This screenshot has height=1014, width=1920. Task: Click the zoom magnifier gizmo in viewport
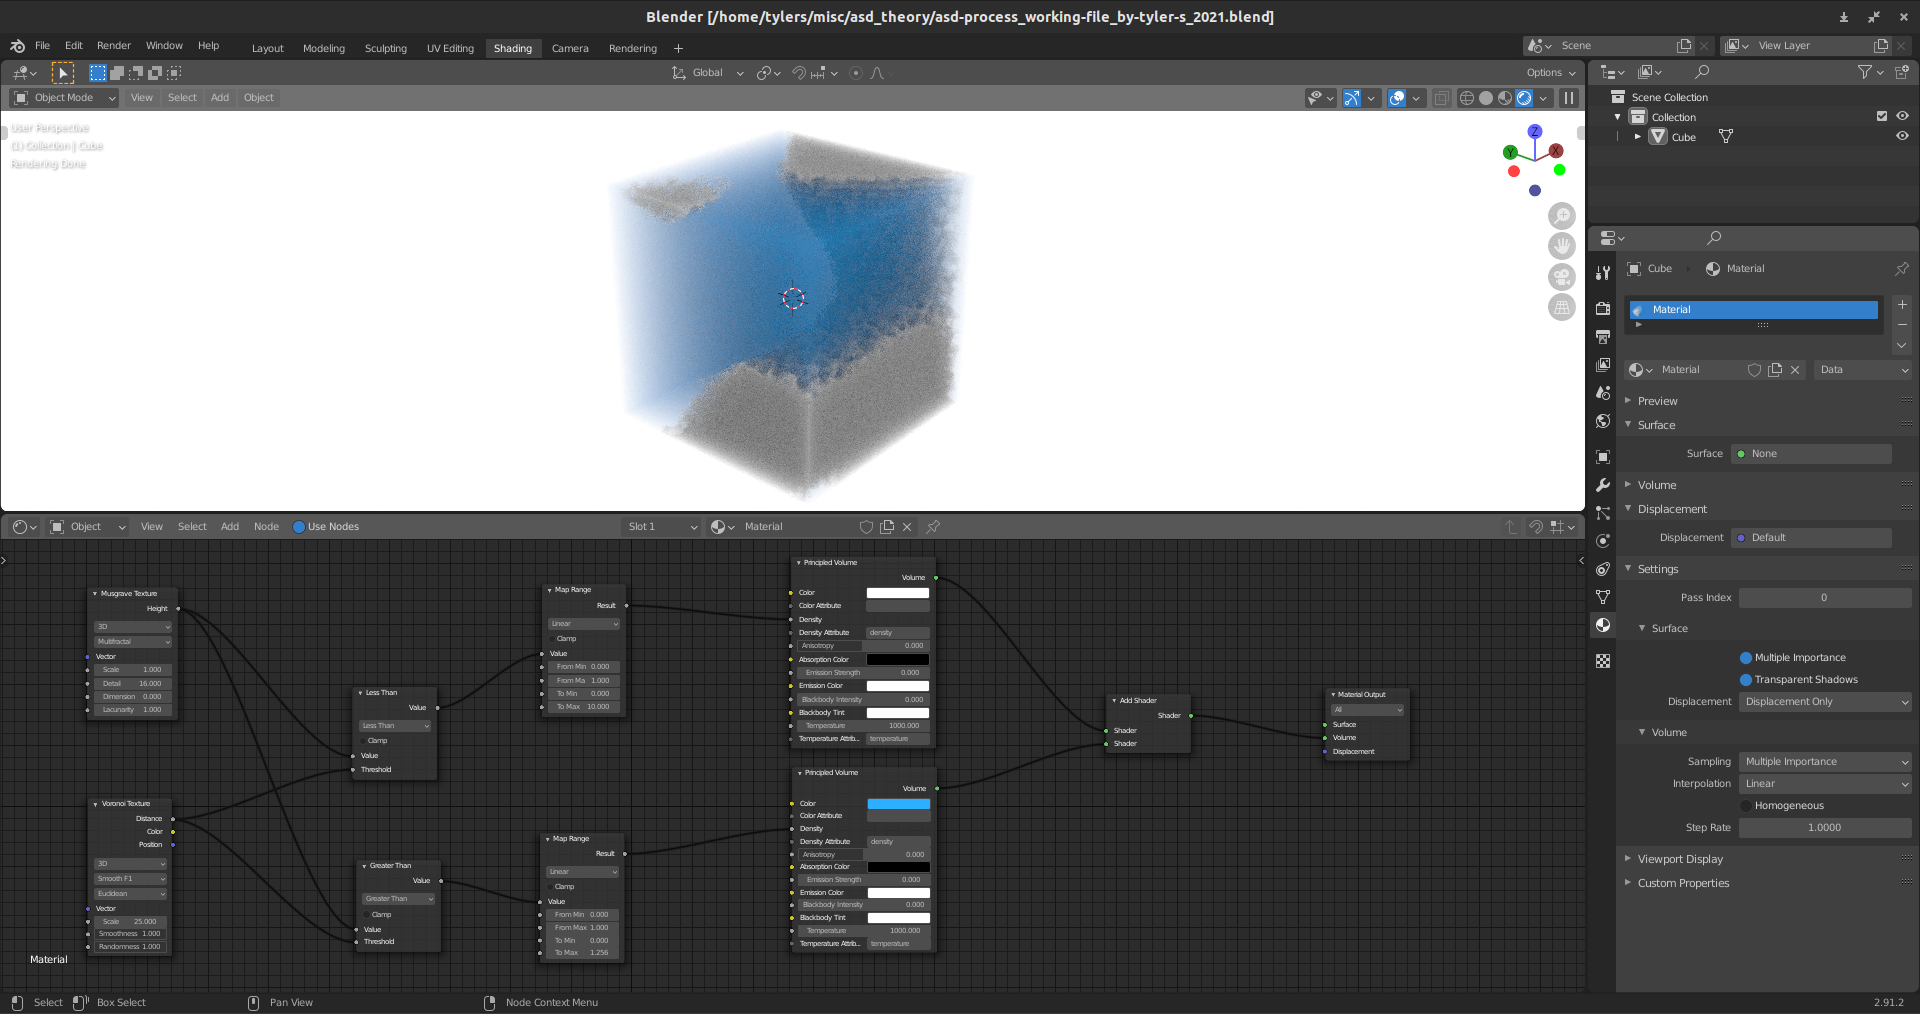tap(1561, 216)
